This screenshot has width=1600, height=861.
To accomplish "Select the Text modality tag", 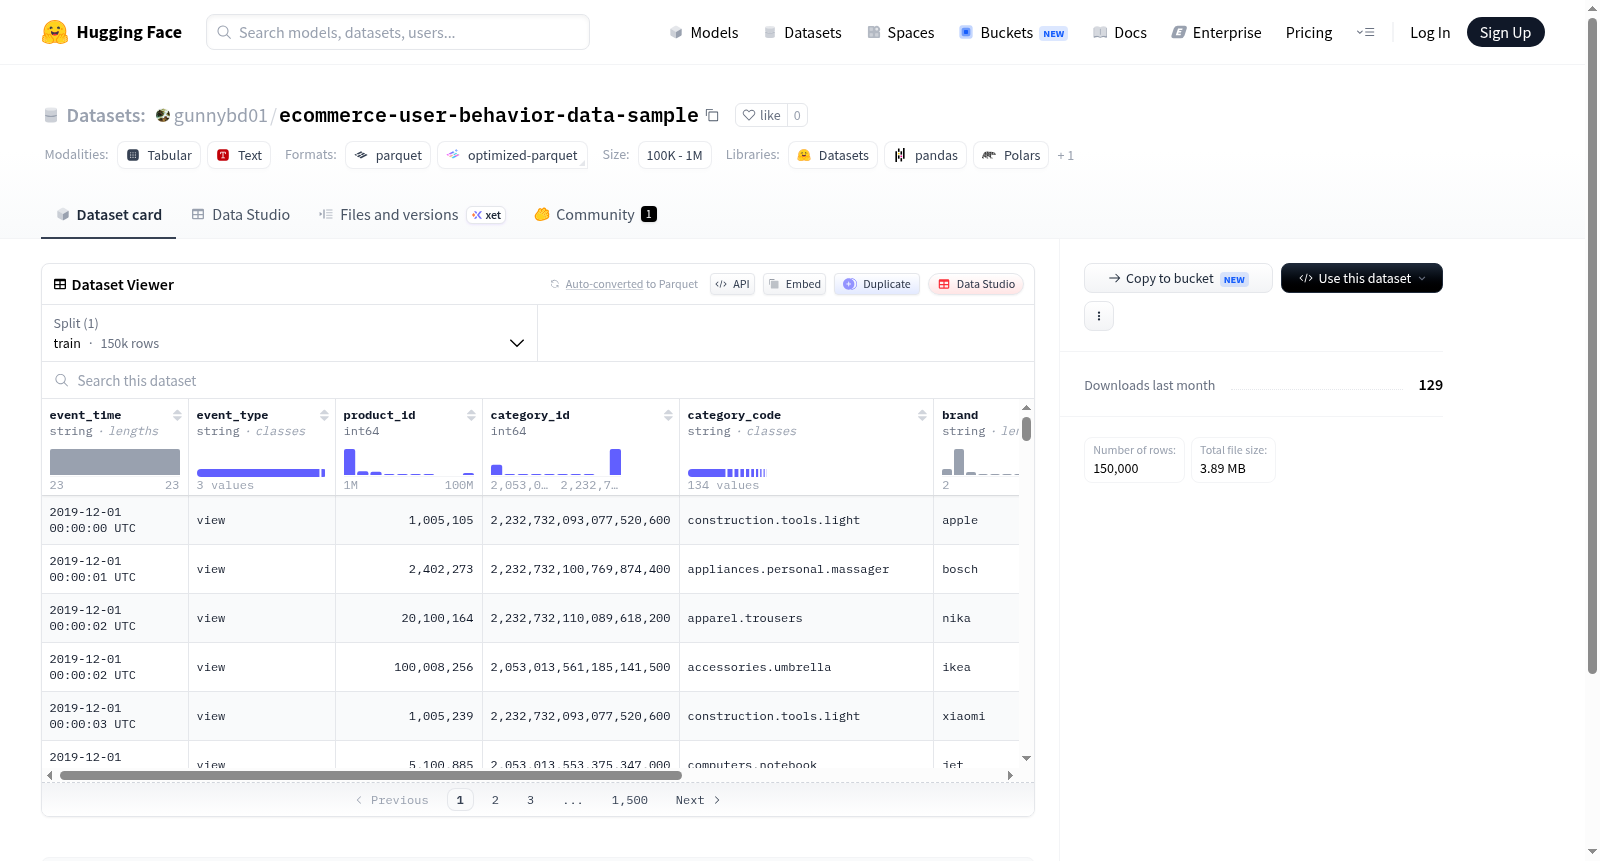I will tap(239, 155).
